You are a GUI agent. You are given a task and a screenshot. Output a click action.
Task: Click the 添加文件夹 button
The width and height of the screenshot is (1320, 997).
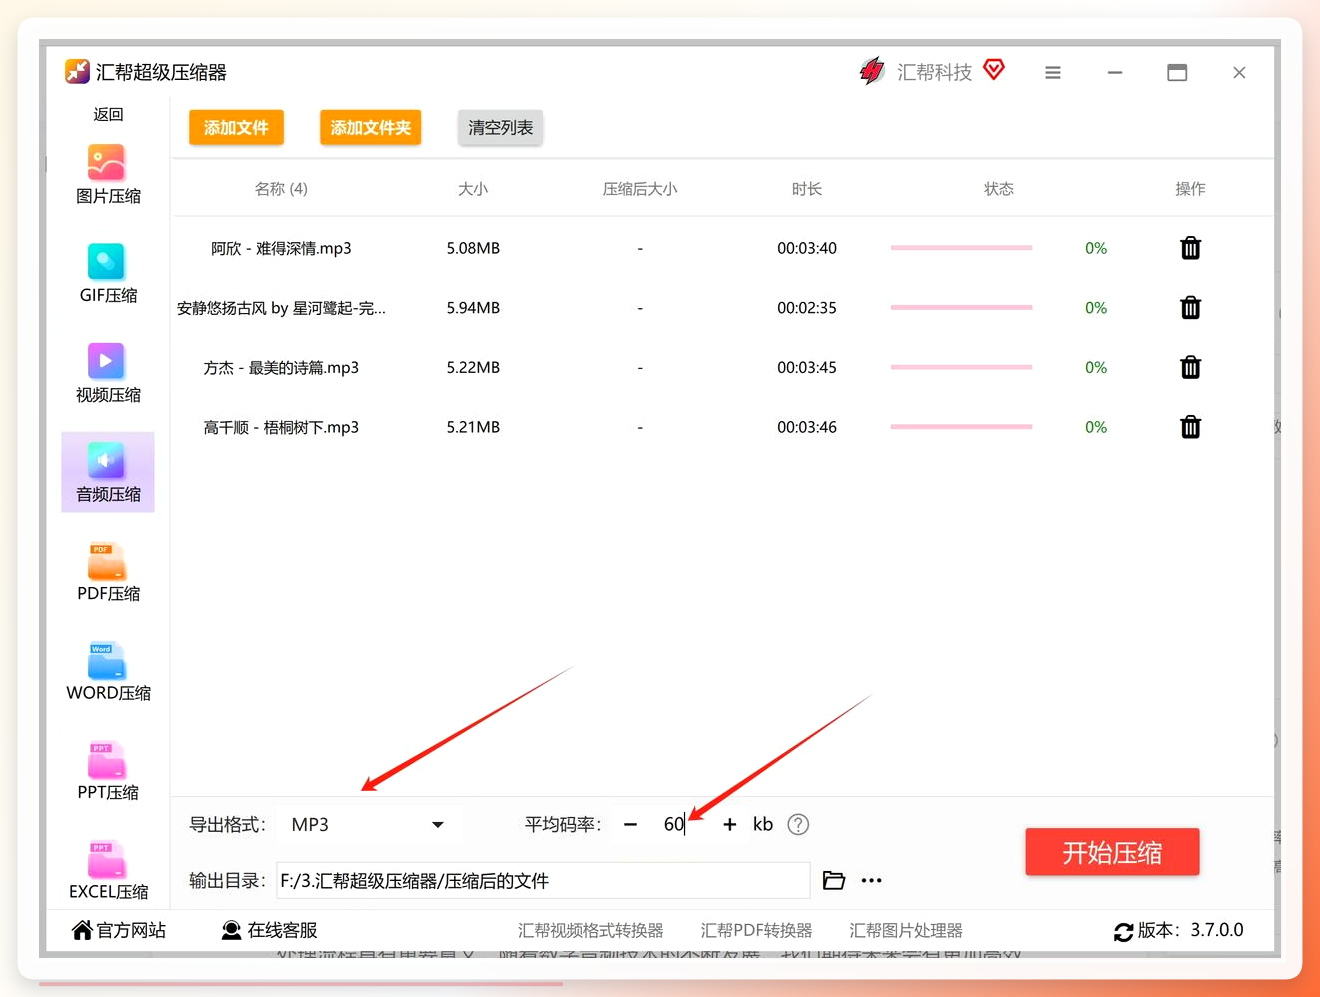(x=371, y=128)
